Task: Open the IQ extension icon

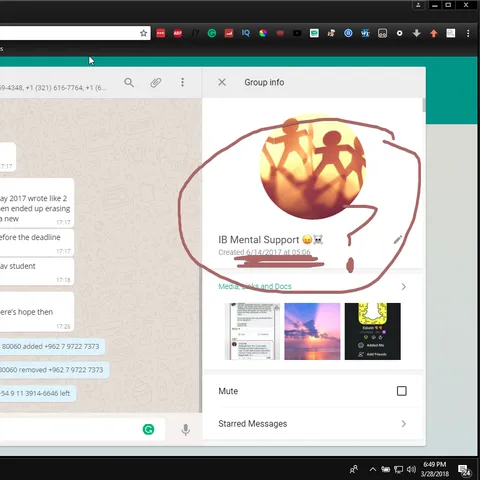Action: pos(246,33)
